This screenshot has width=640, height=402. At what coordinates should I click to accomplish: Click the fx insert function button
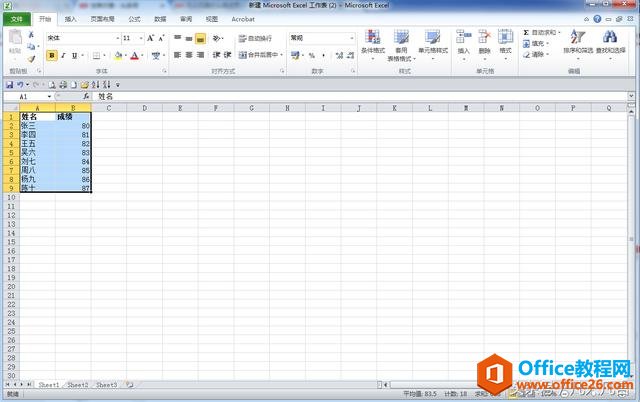tap(86, 97)
